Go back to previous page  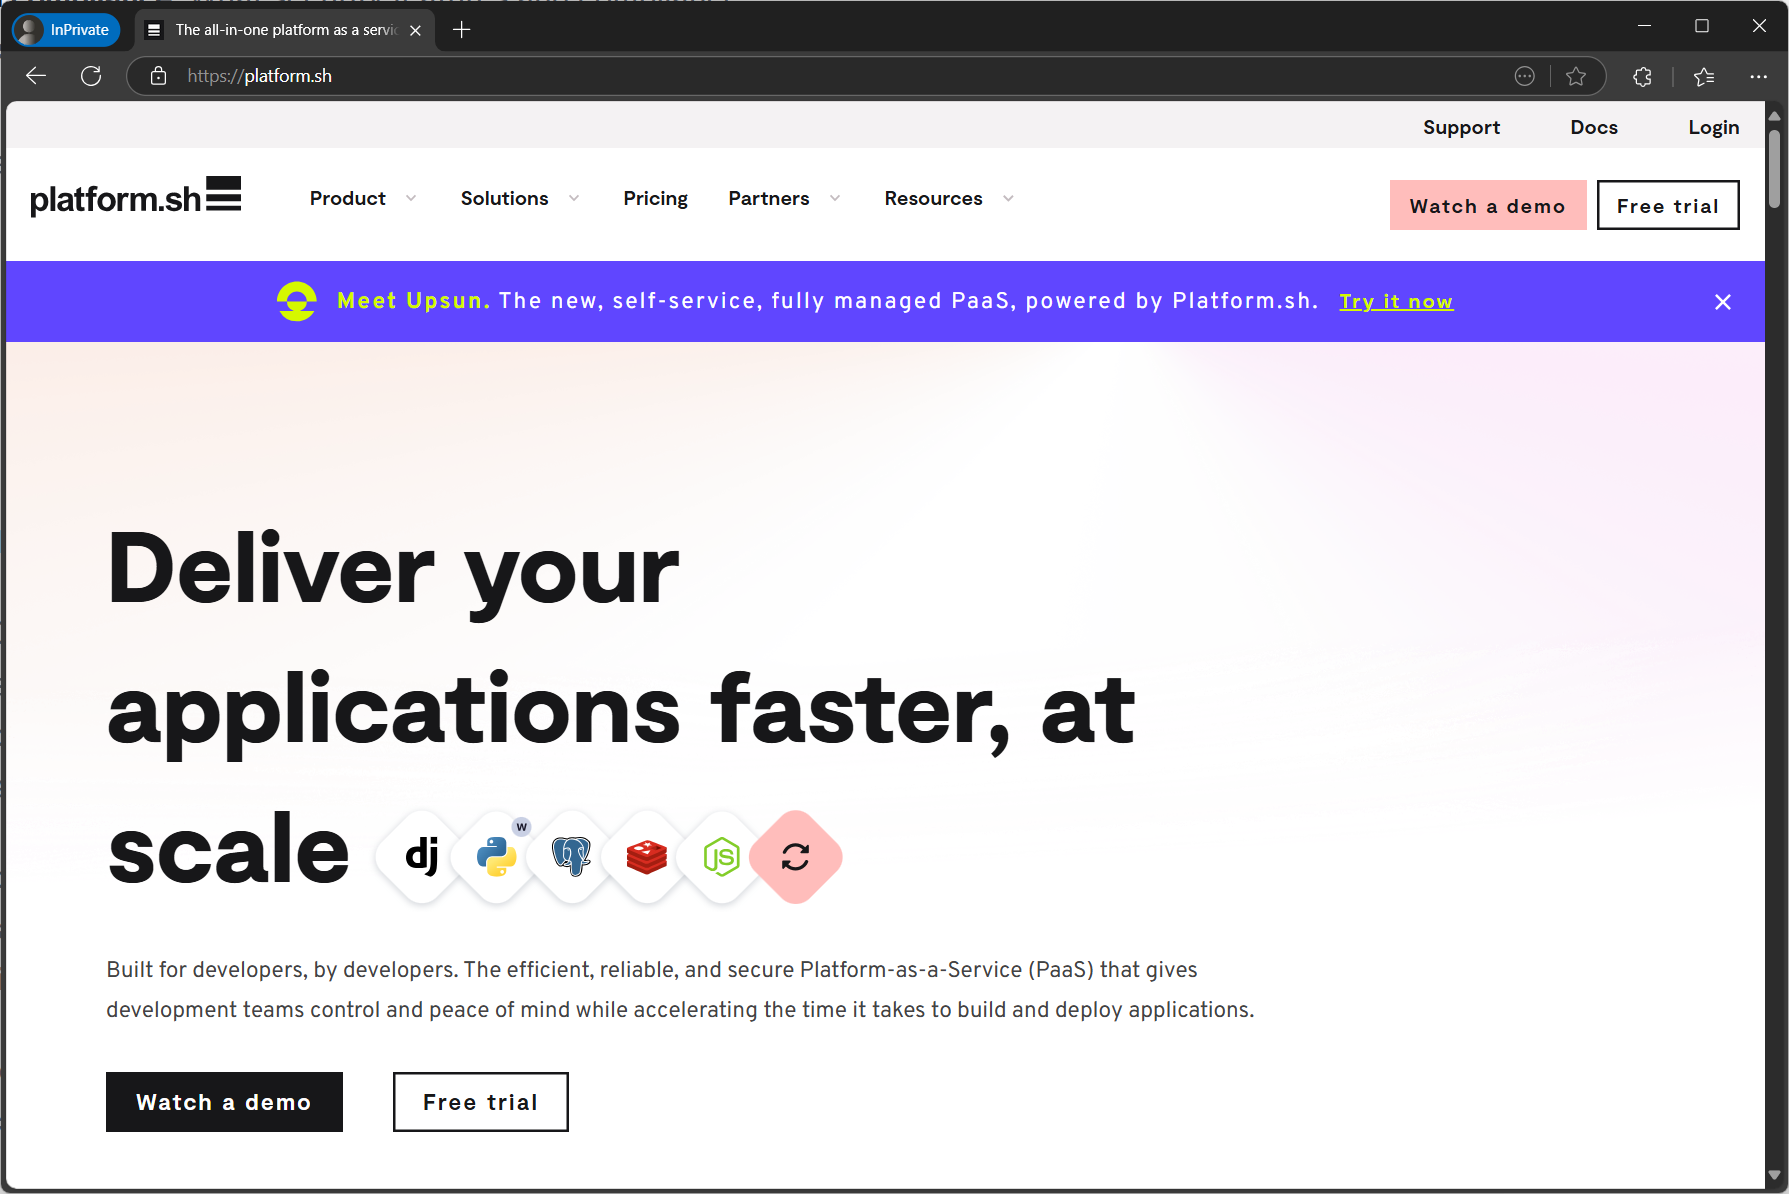(x=36, y=76)
